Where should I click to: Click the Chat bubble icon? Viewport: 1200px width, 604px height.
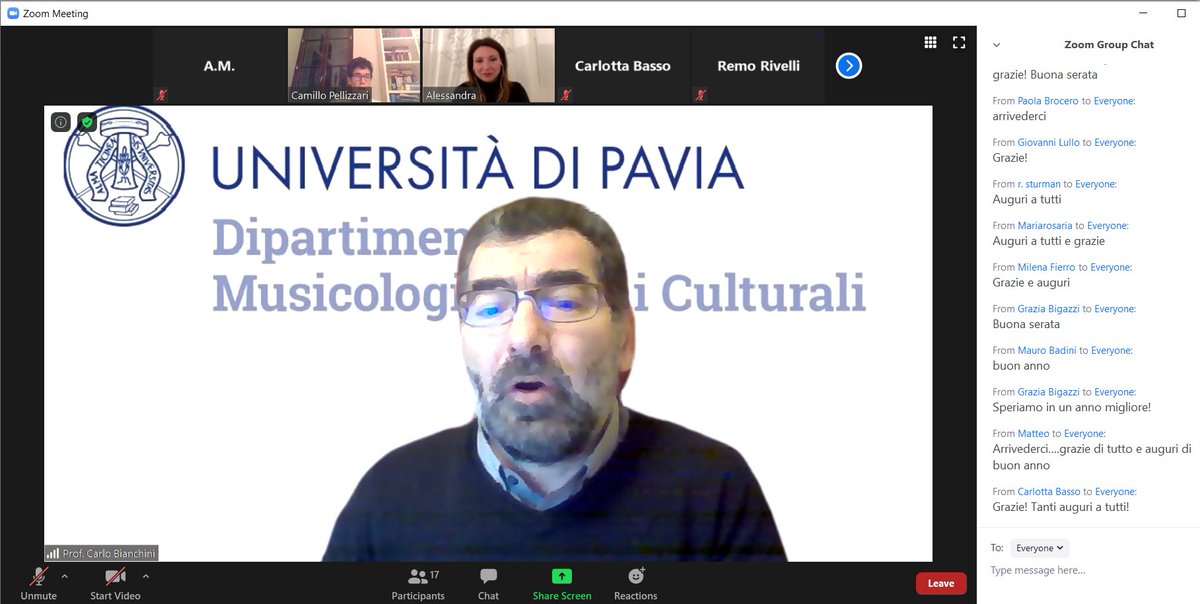coord(488,577)
